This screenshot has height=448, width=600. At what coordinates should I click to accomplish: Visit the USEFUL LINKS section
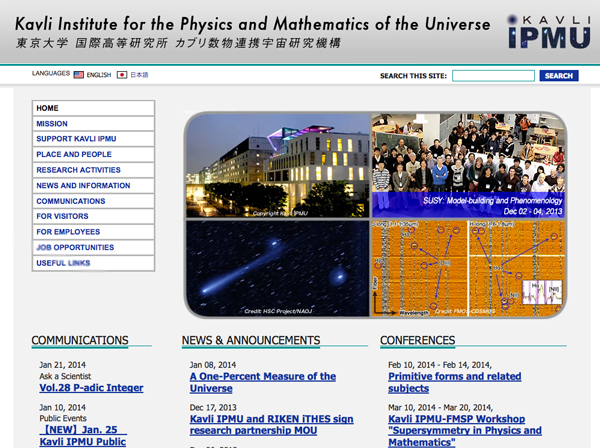(x=93, y=263)
